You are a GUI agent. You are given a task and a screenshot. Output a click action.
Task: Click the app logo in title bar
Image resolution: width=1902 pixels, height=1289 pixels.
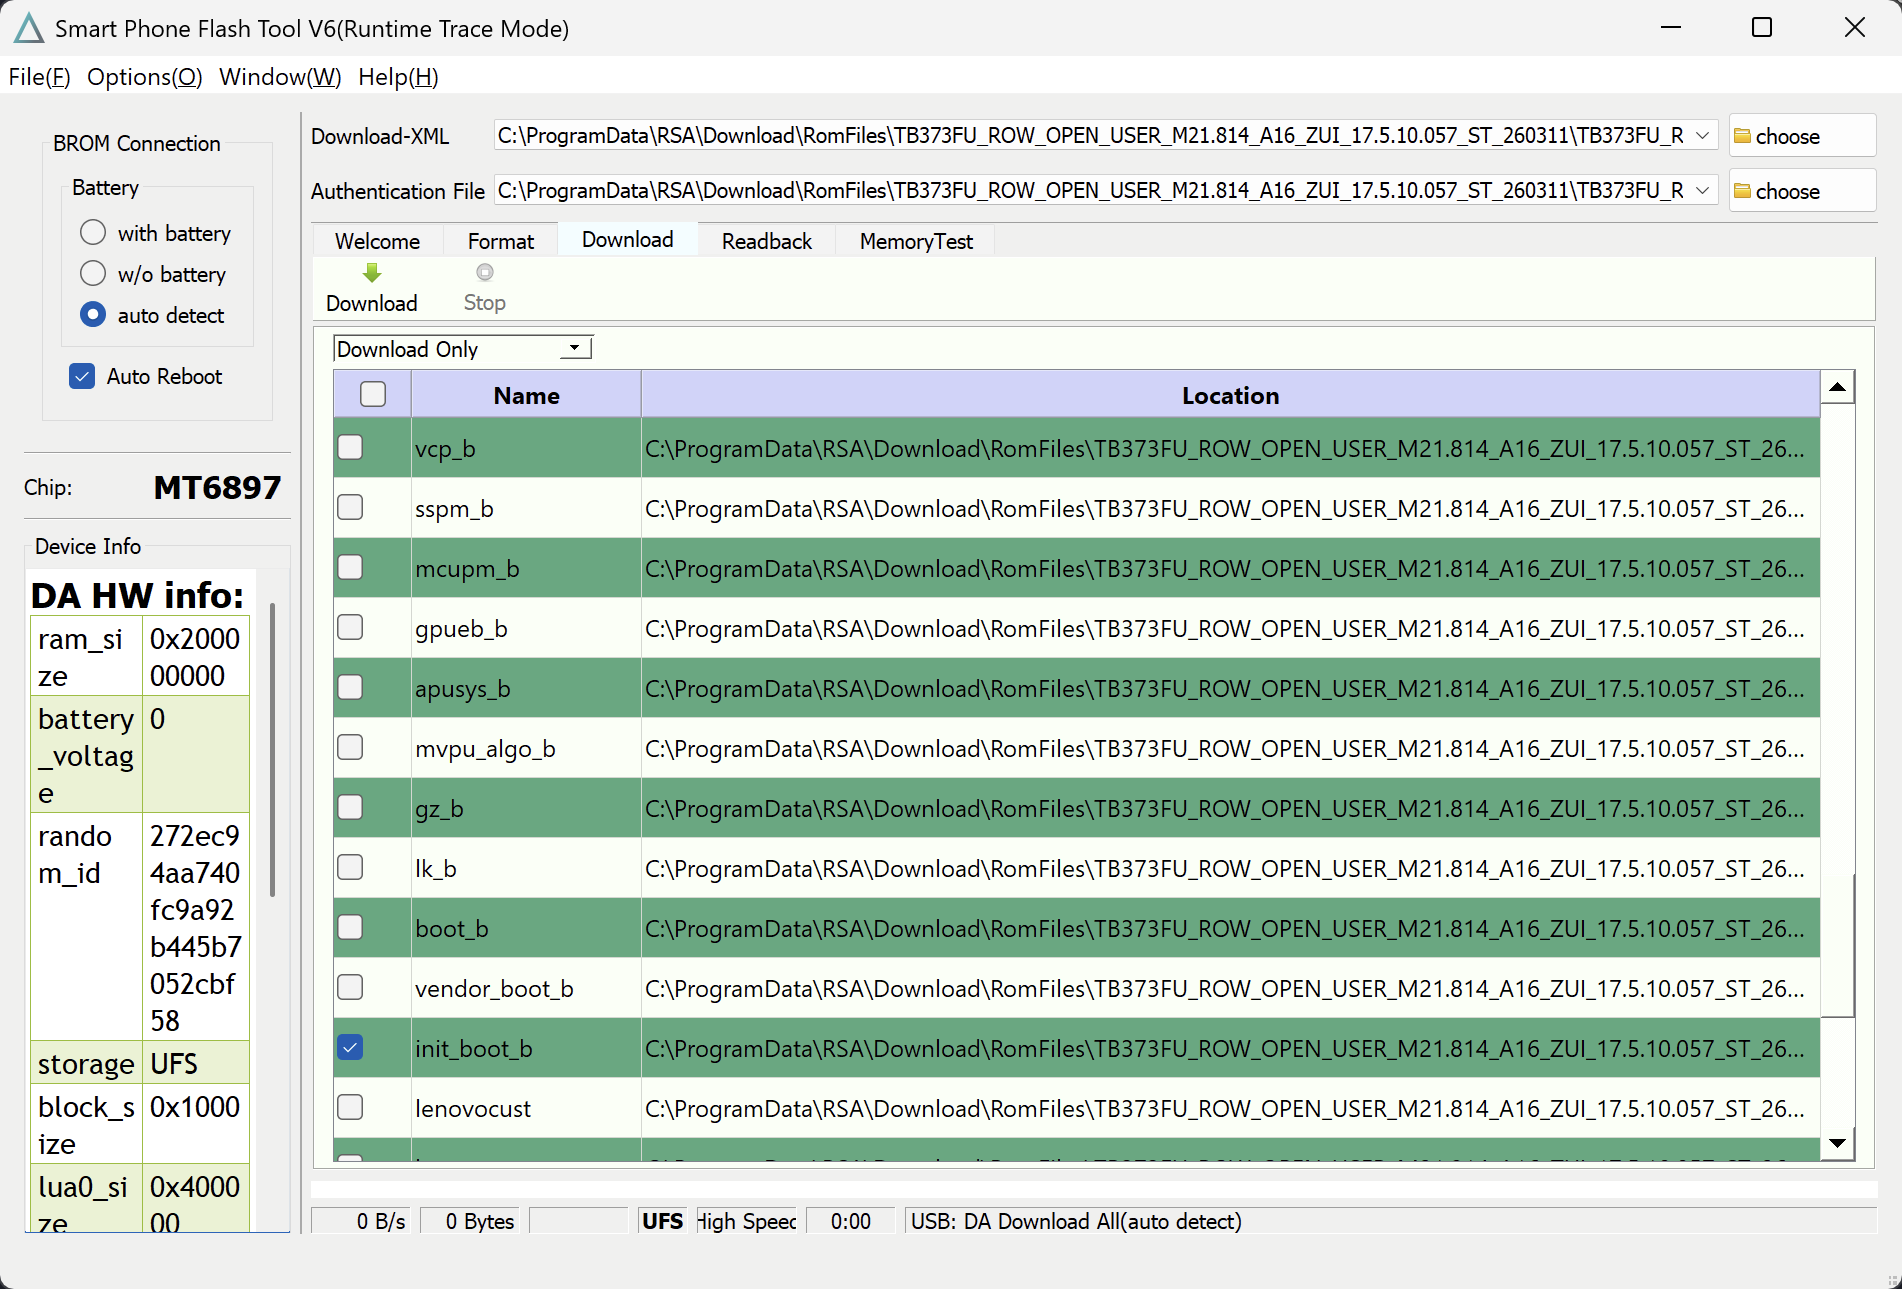[x=29, y=28]
